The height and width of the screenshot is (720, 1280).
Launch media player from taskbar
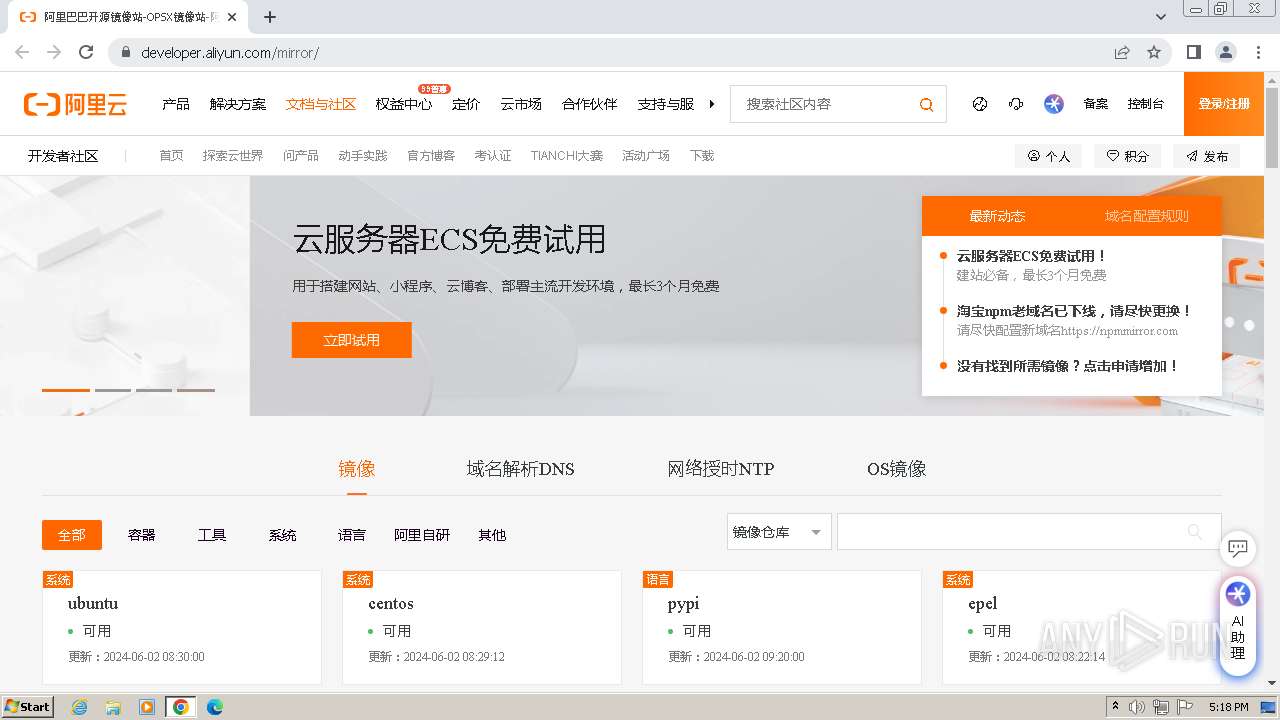[147, 707]
